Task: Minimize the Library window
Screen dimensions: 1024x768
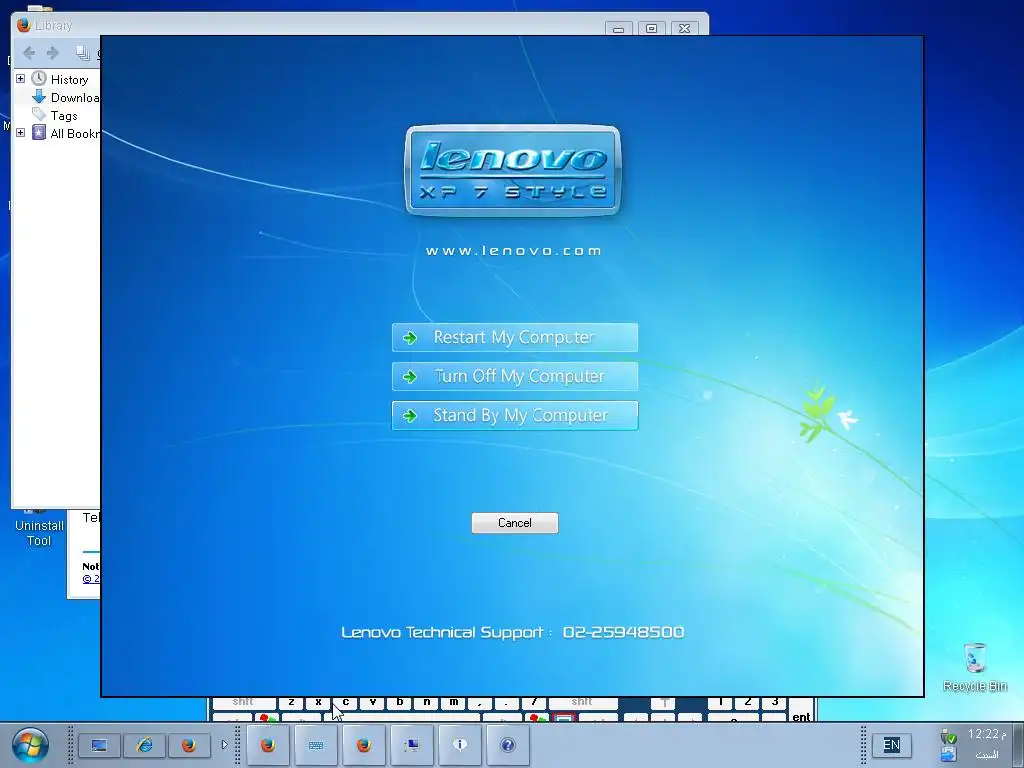Action: pyautogui.click(x=618, y=29)
